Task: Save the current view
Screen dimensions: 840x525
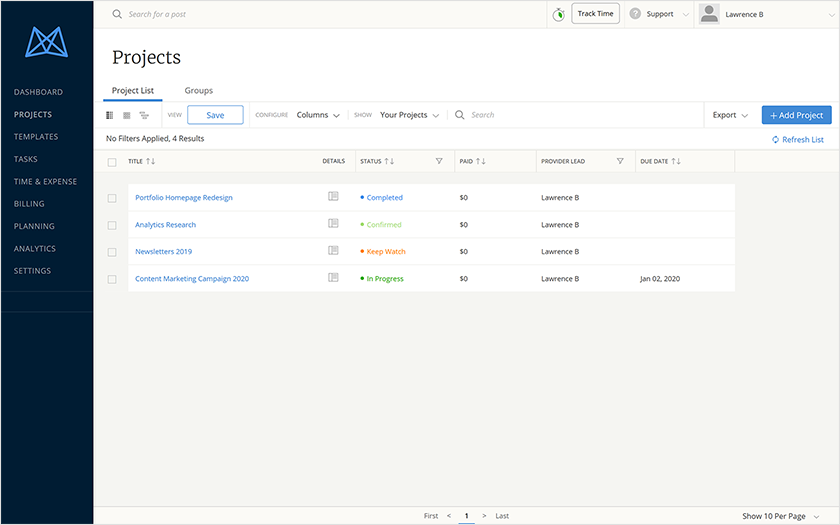Action: [215, 115]
